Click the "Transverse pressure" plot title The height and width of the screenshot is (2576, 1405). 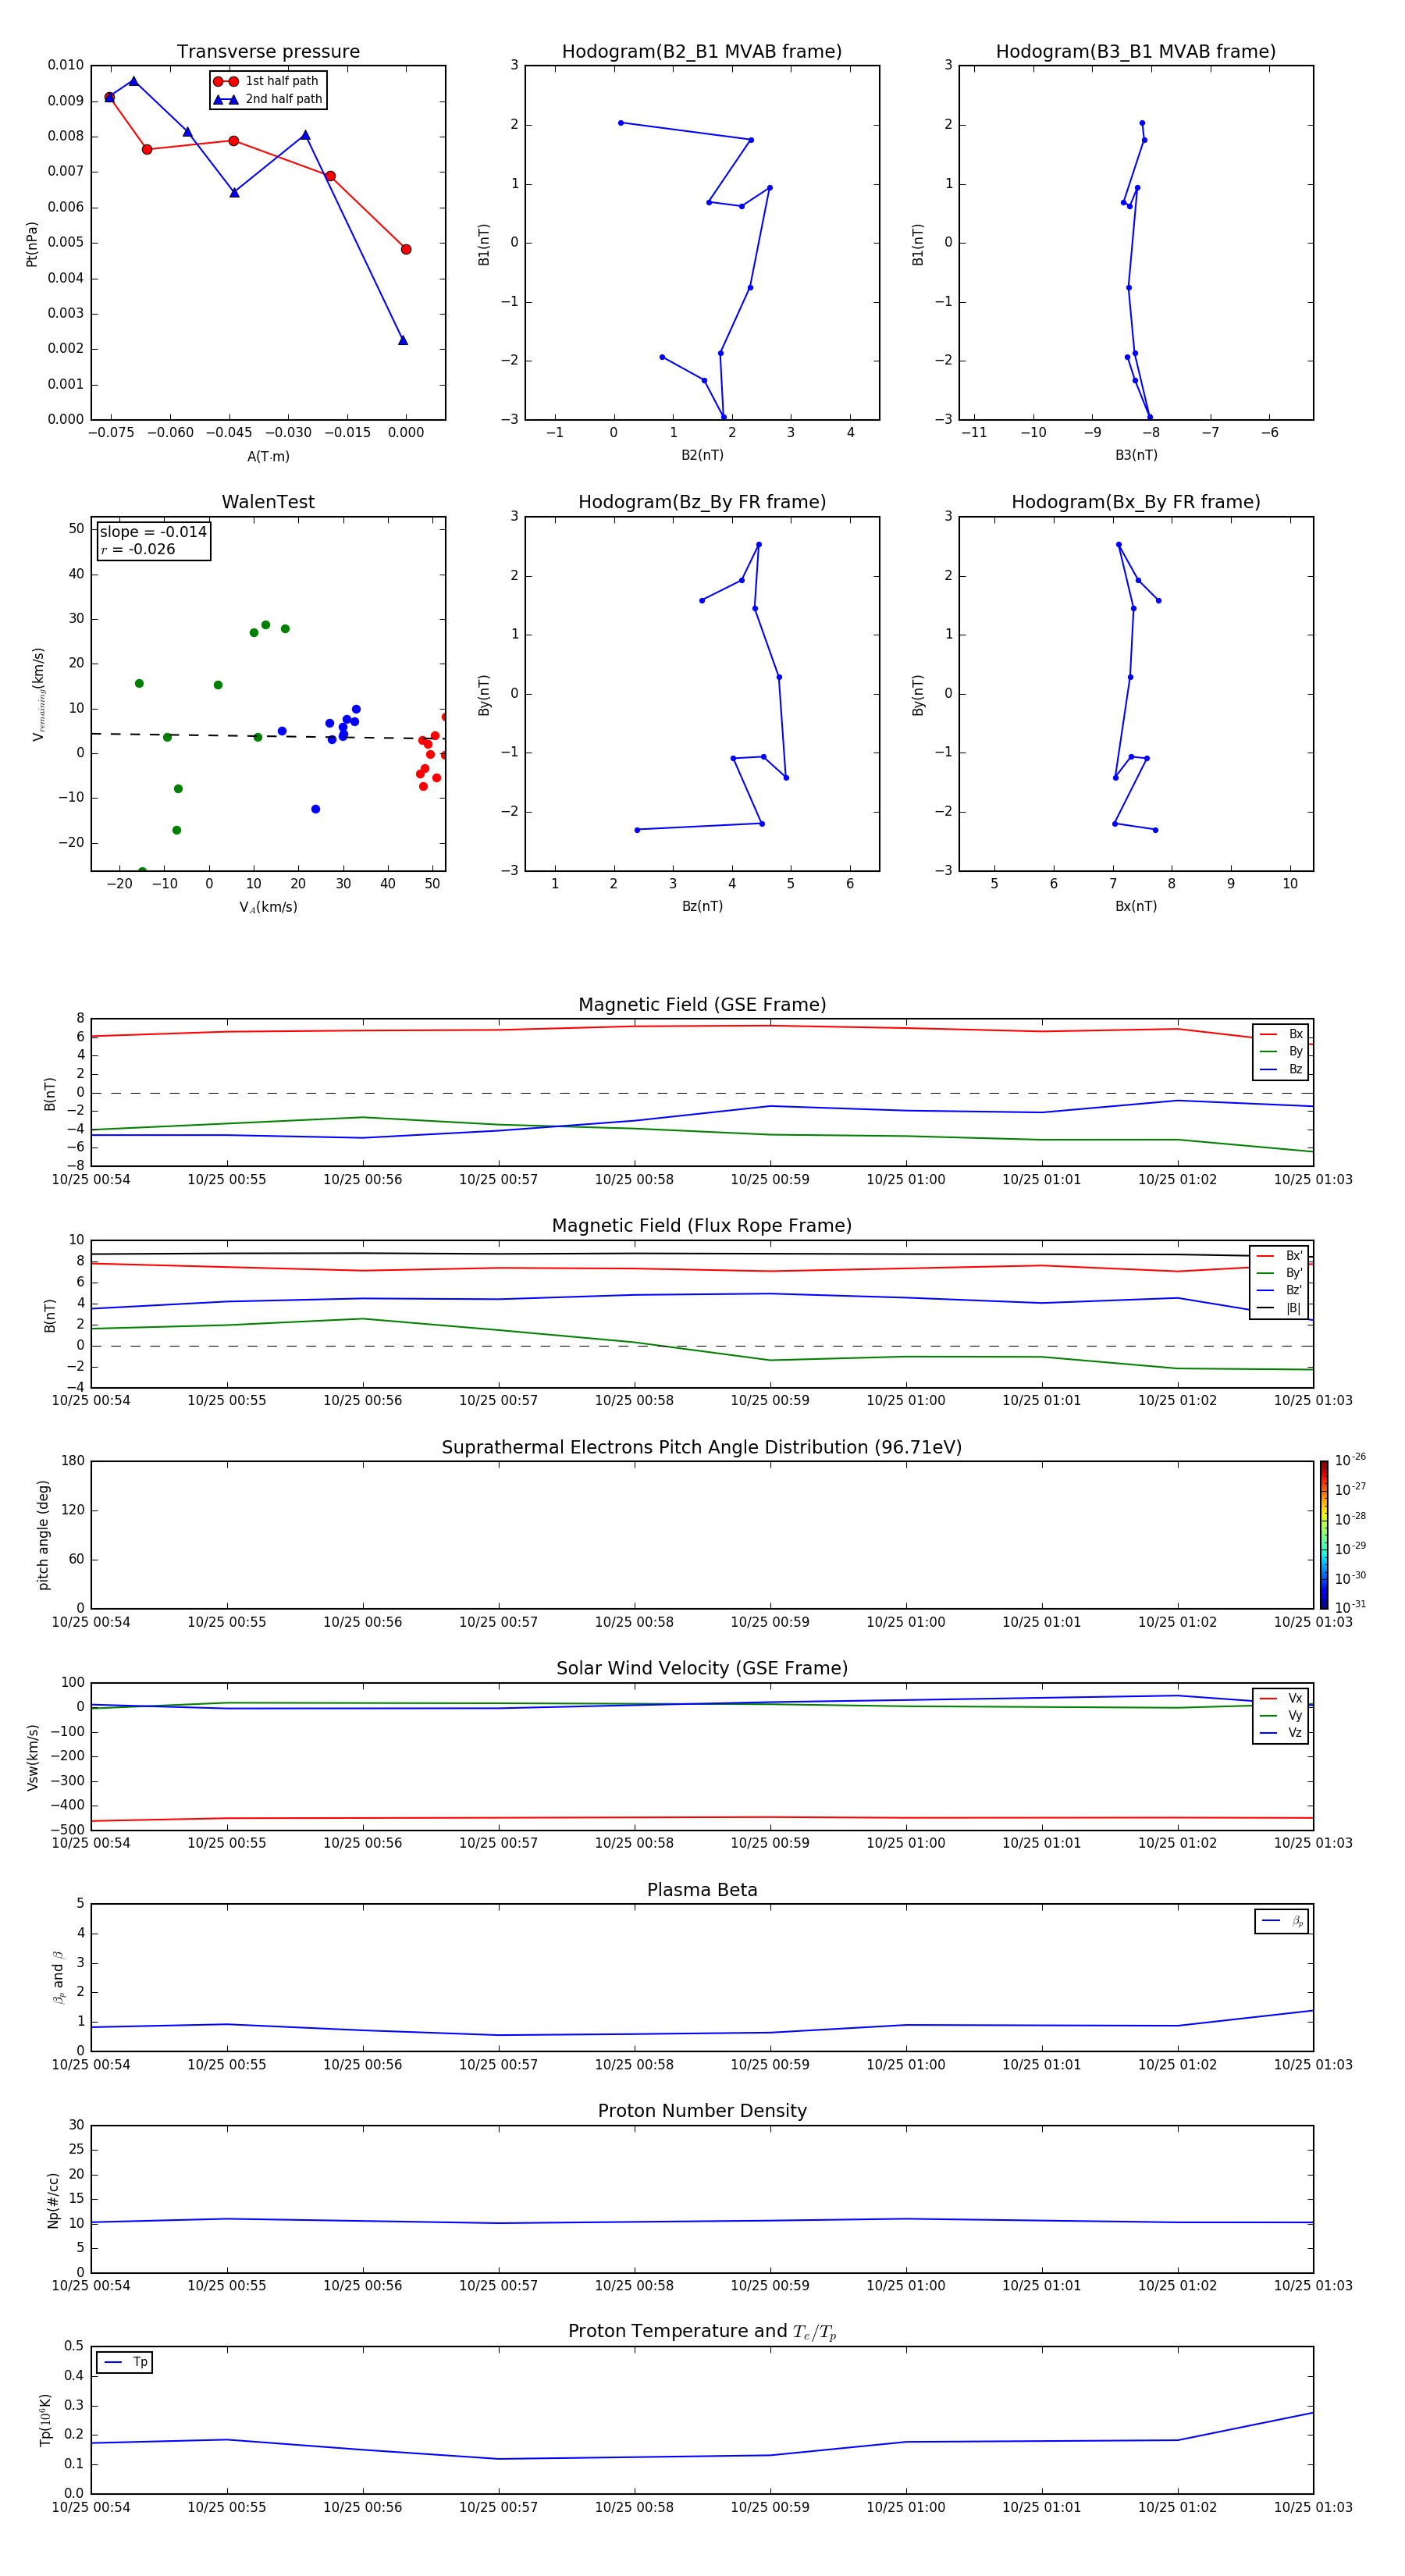[268, 52]
